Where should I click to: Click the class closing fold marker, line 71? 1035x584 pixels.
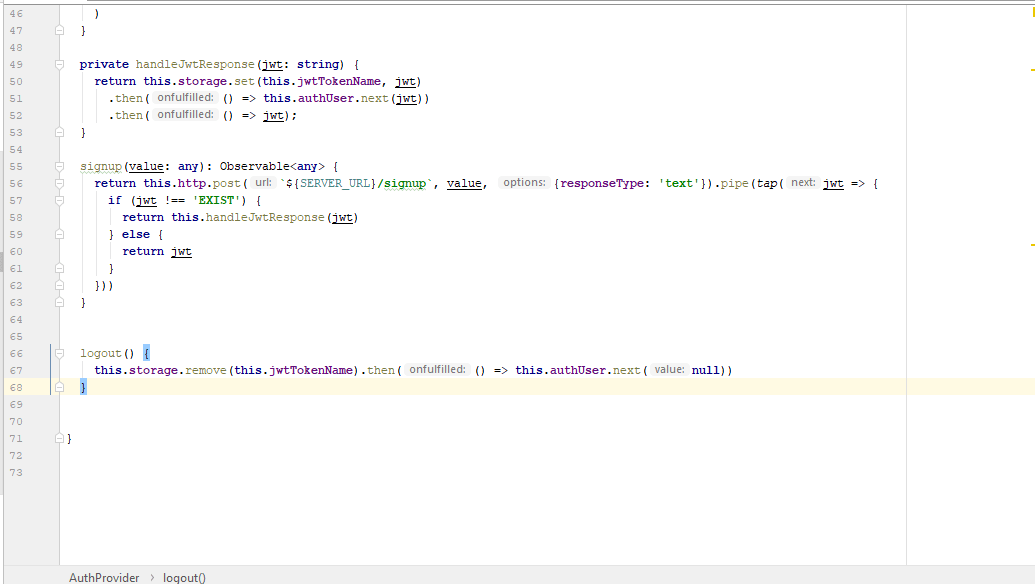(x=60, y=438)
